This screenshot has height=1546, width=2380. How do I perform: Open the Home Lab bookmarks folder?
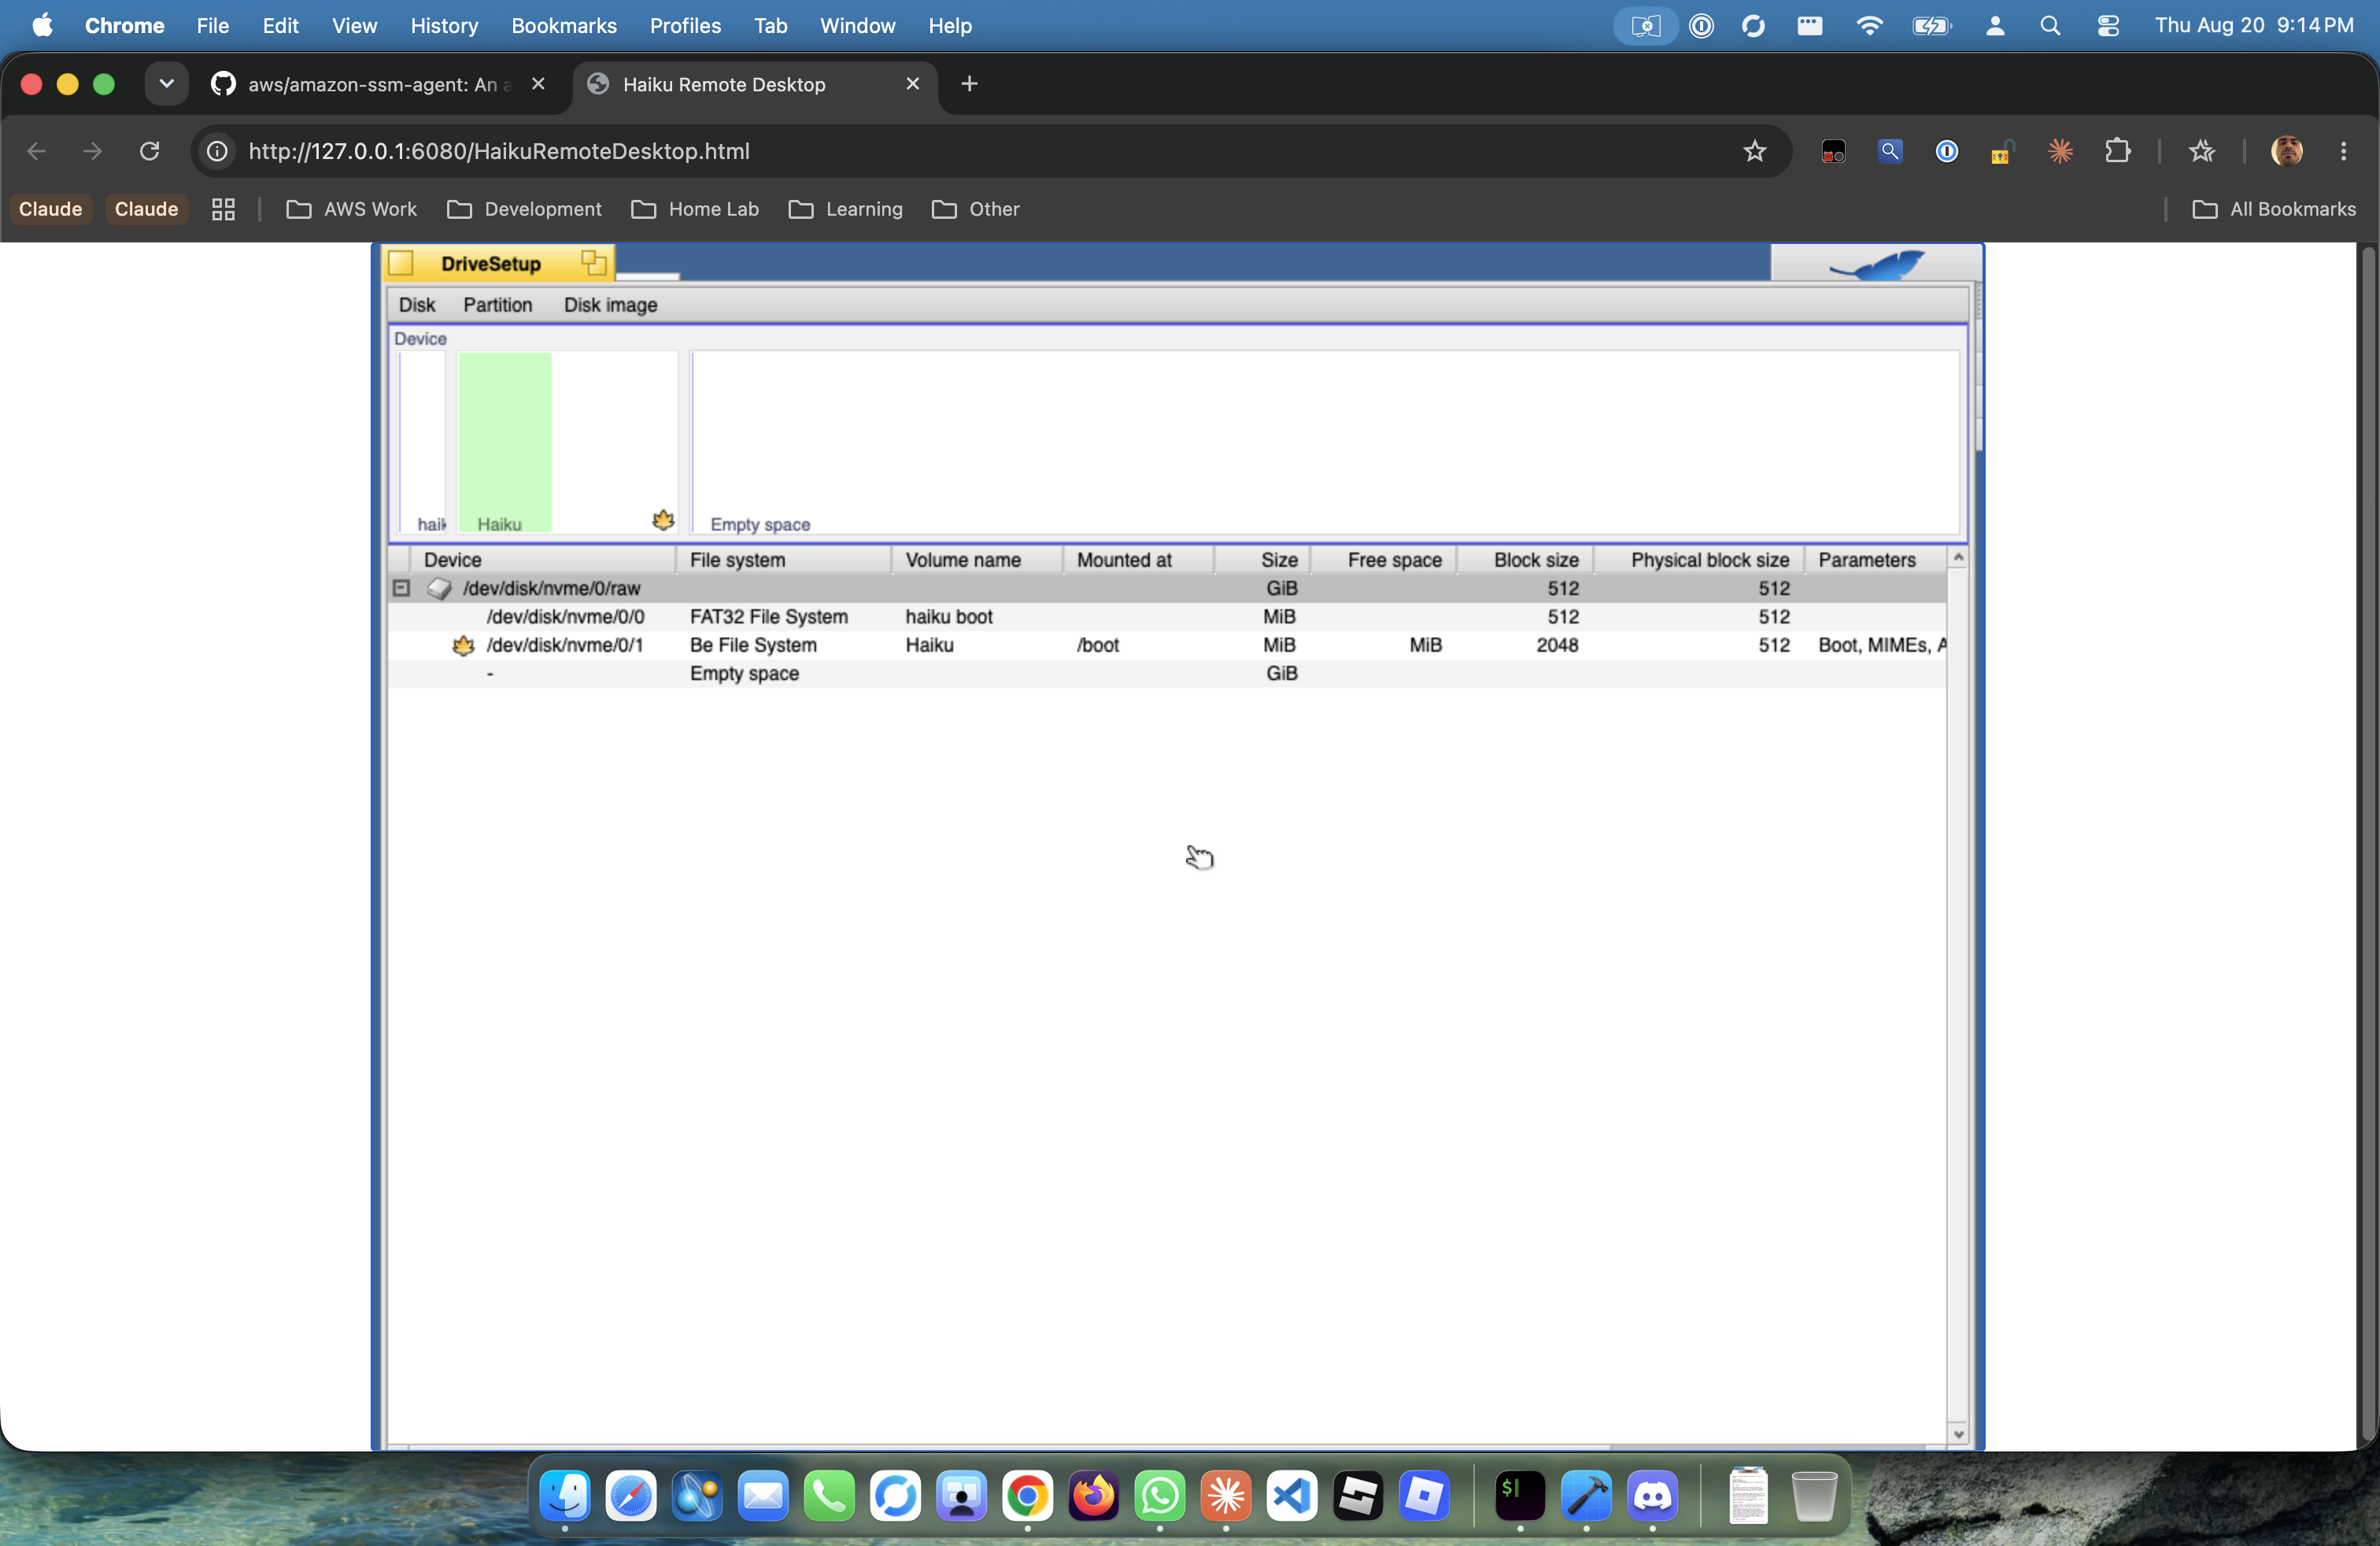pyautogui.click(x=695, y=209)
